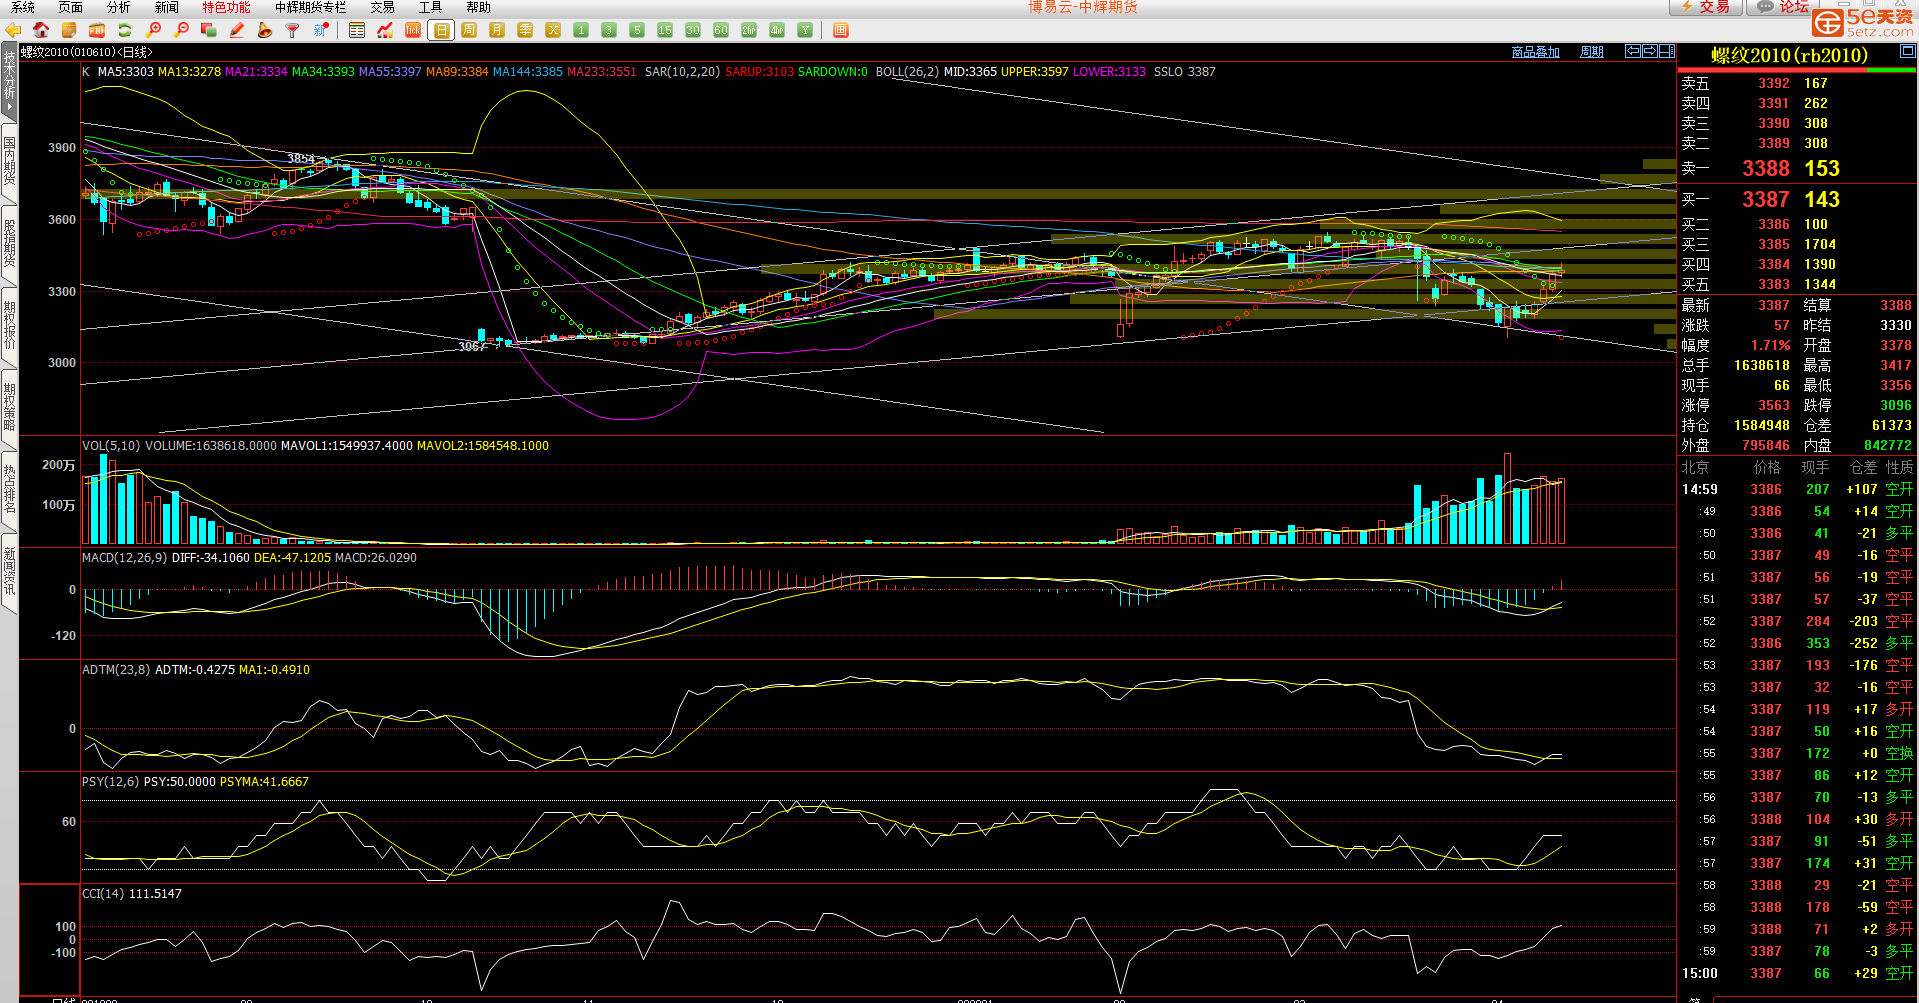1919x1003 pixels.
Task: Select the 5-minute period button
Action: coord(637,30)
